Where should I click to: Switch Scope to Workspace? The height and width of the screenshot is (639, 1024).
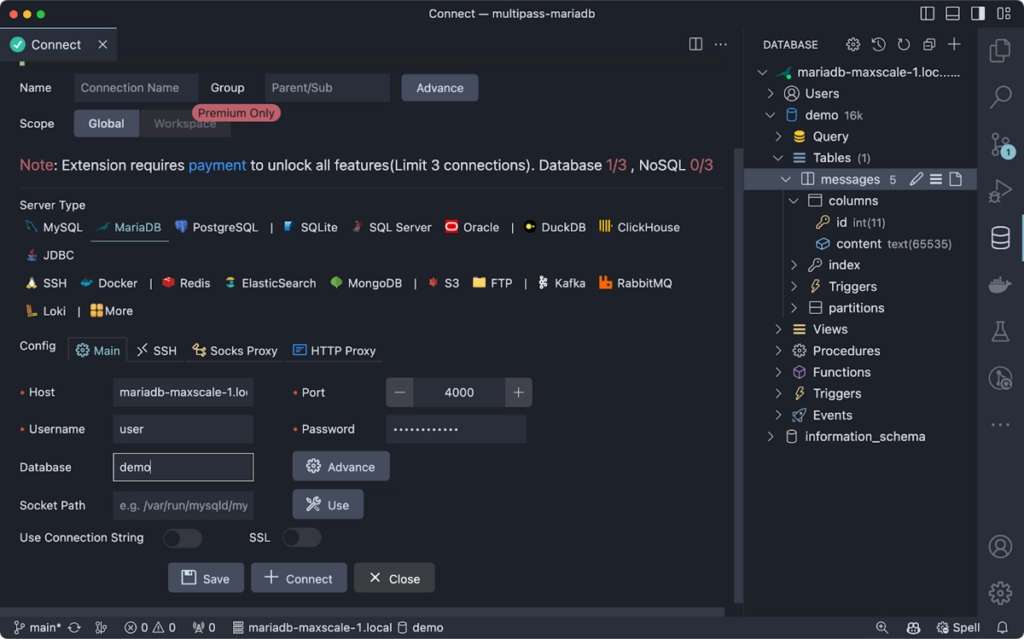(185, 123)
